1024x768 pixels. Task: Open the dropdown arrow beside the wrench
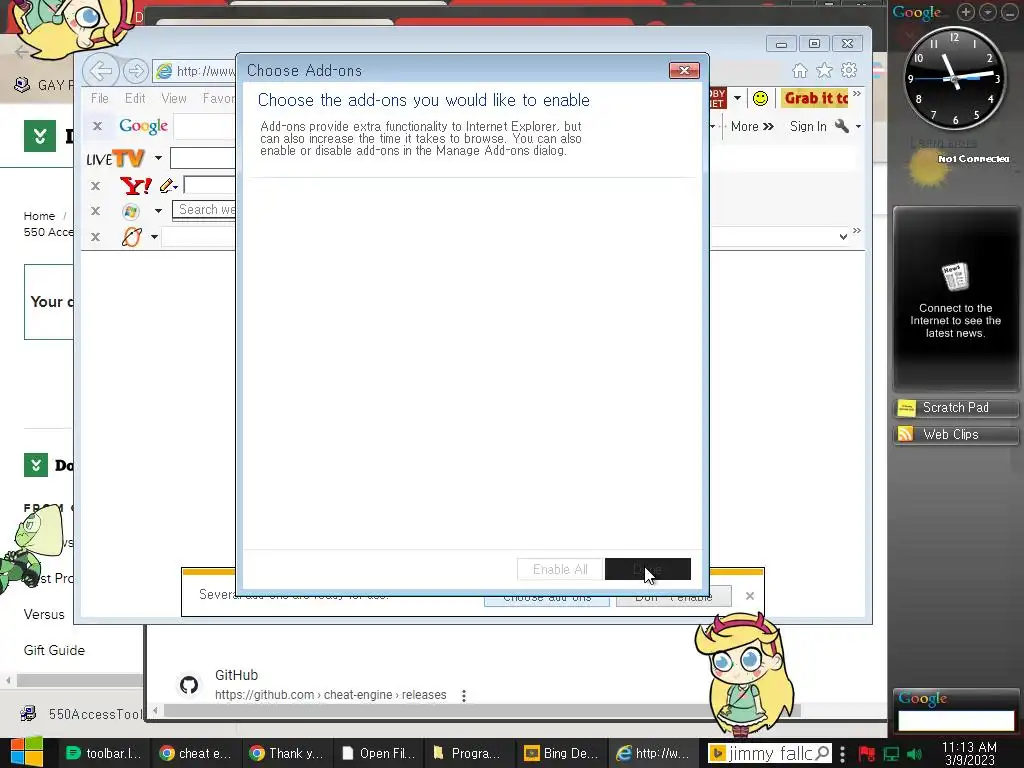point(858,127)
